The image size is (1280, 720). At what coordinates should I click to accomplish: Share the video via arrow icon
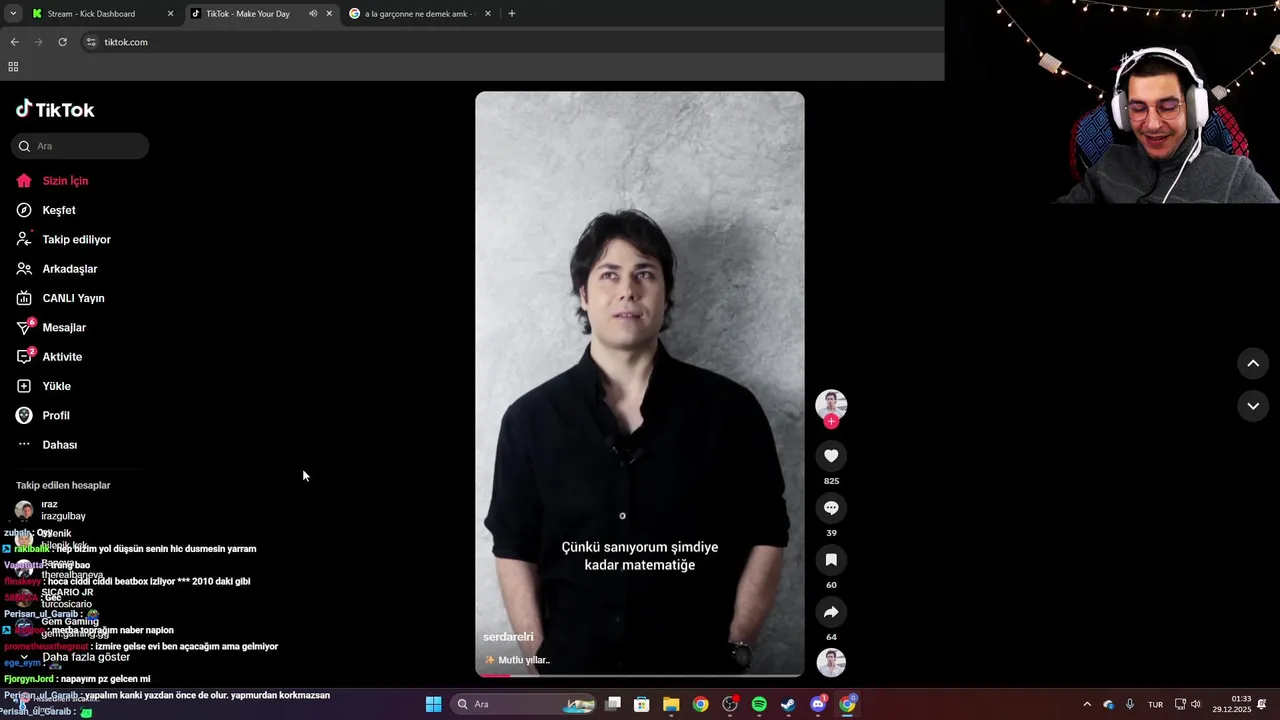coord(831,612)
